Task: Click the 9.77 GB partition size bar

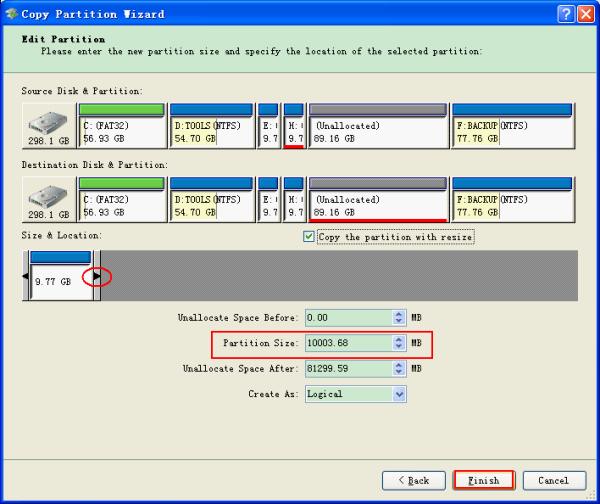Action: click(x=61, y=276)
